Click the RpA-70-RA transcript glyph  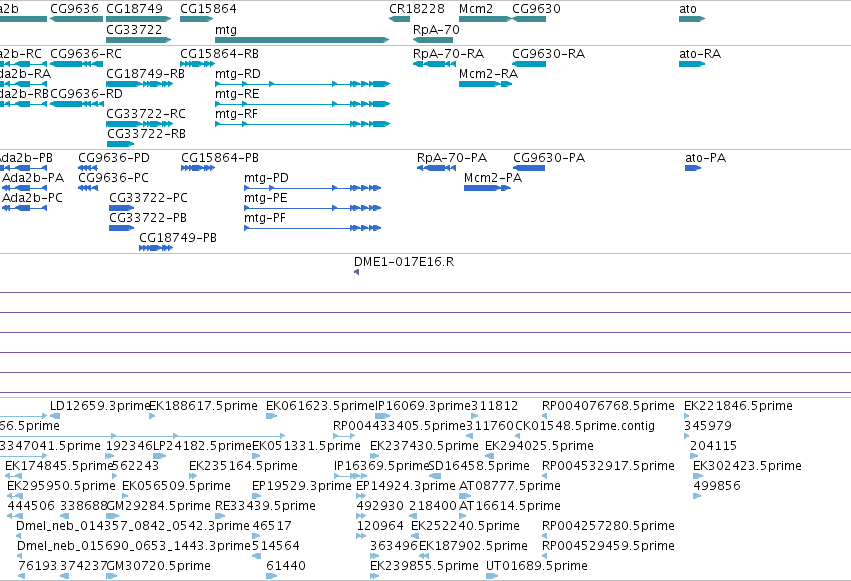(434, 64)
